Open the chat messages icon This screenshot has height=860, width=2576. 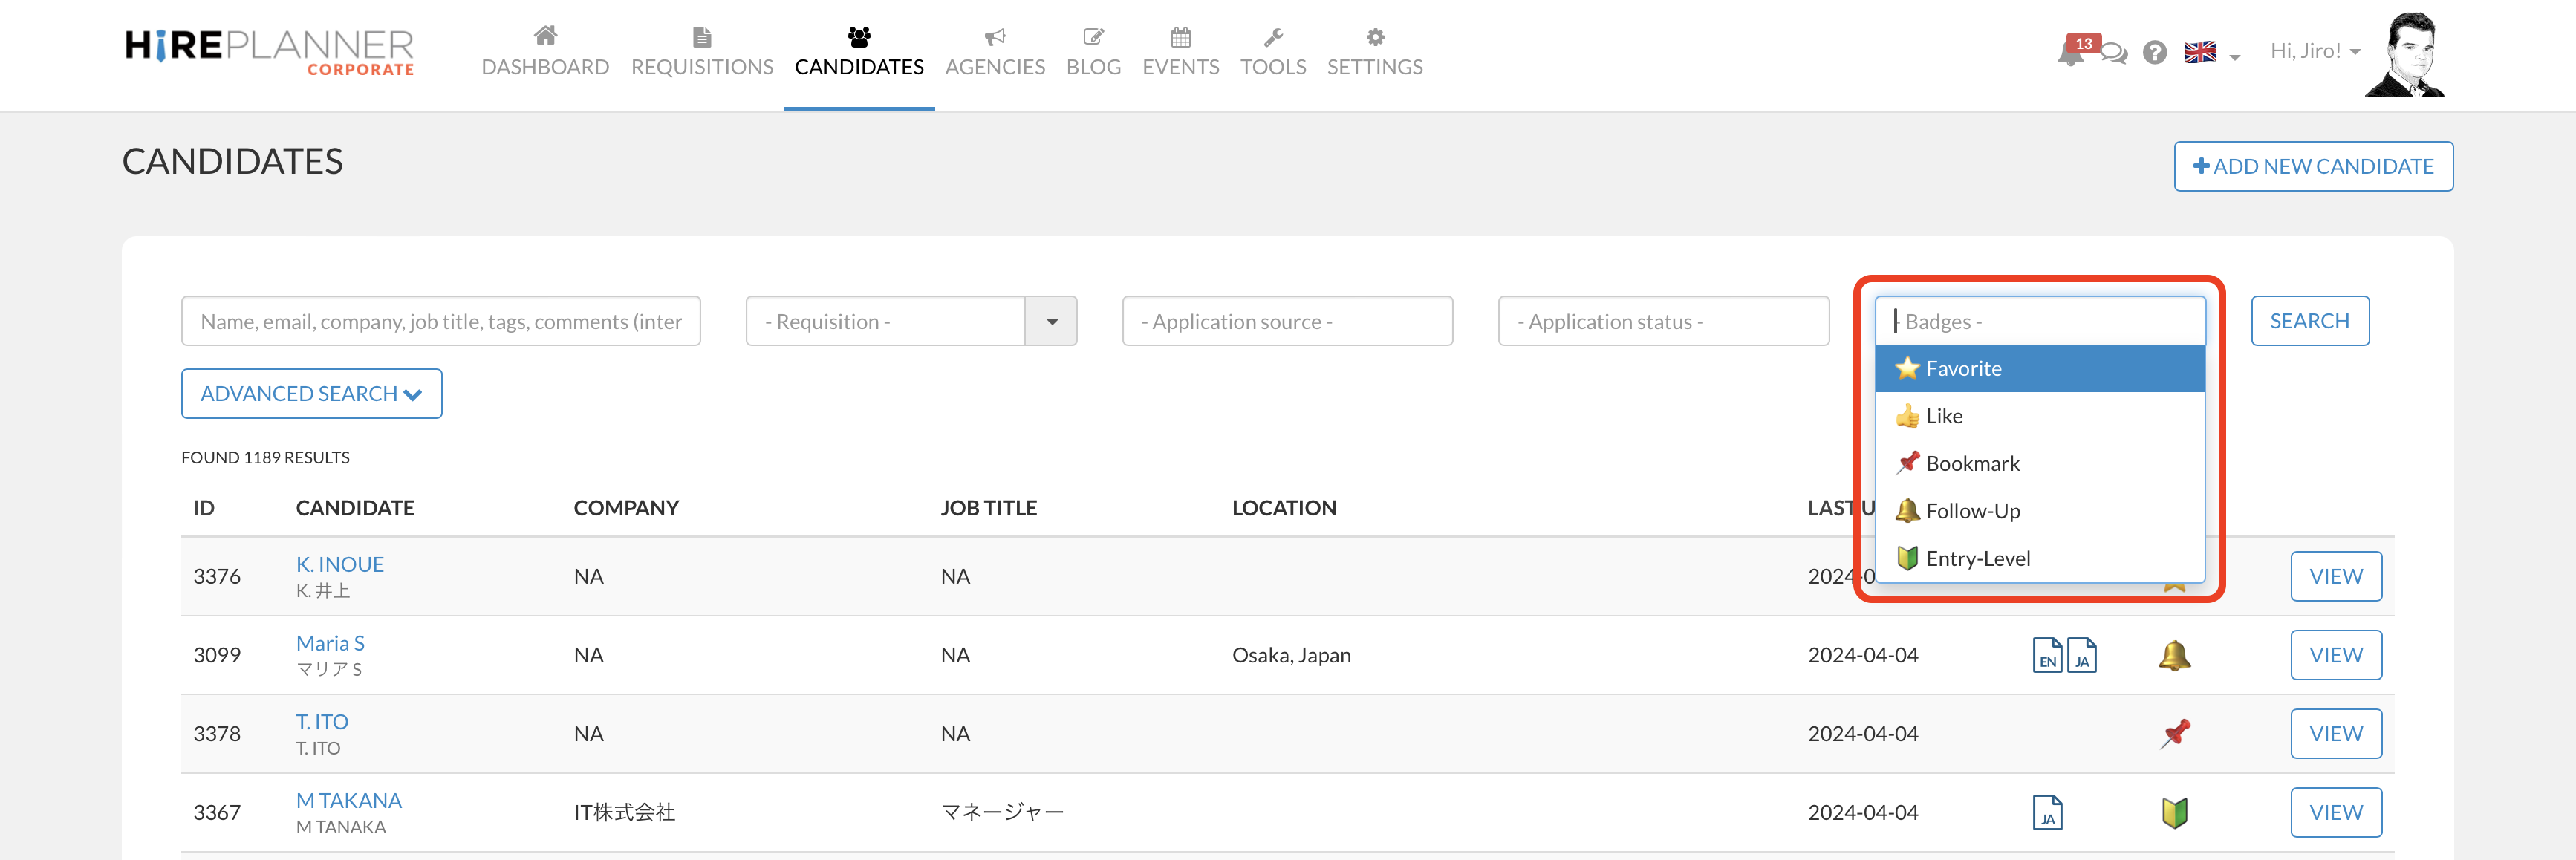click(2114, 53)
